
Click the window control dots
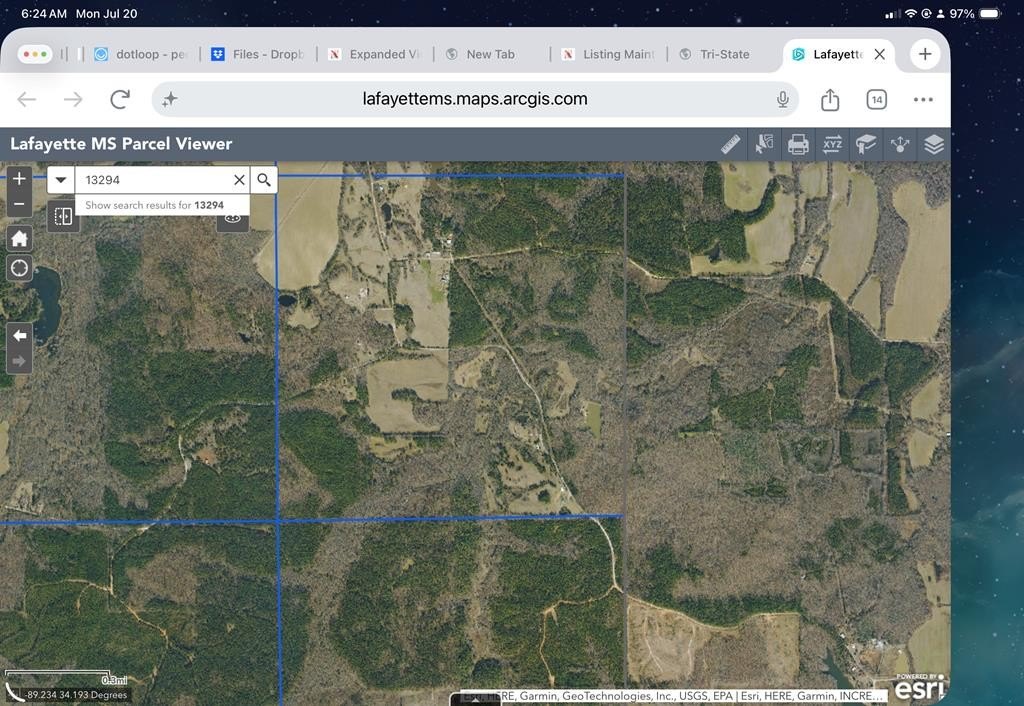(35, 54)
